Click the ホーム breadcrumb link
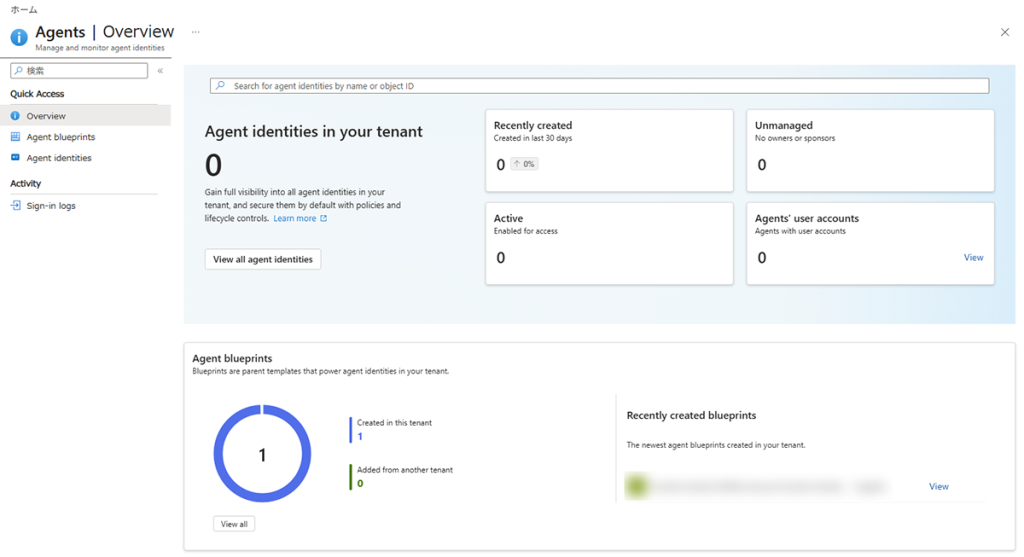 (24, 10)
